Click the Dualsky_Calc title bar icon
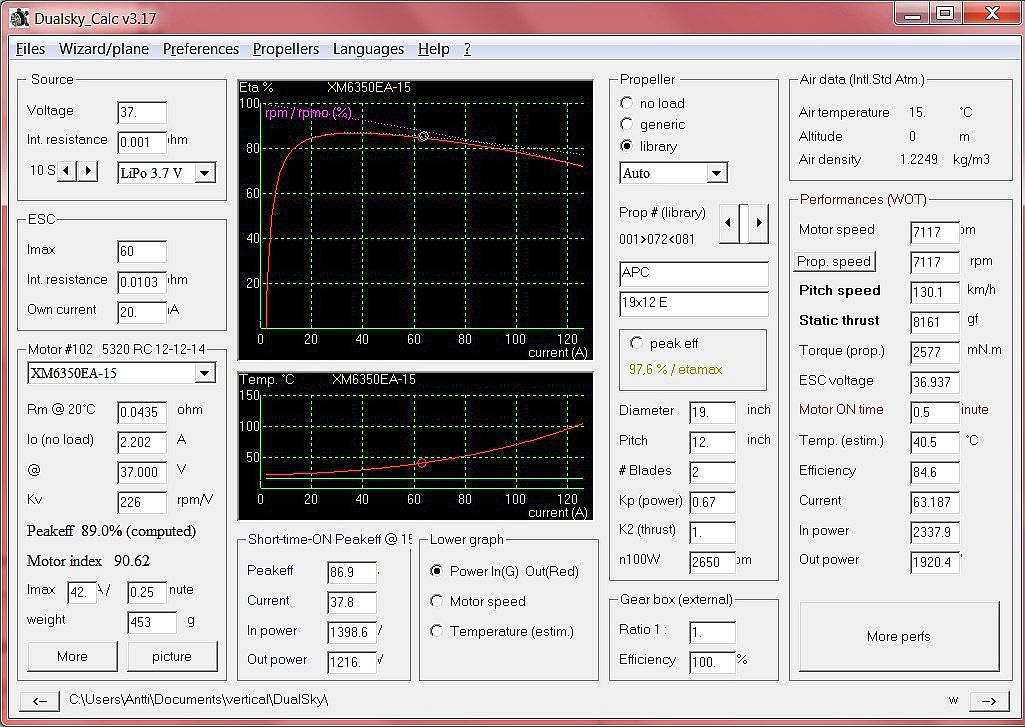The image size is (1025, 727). coord(19,16)
